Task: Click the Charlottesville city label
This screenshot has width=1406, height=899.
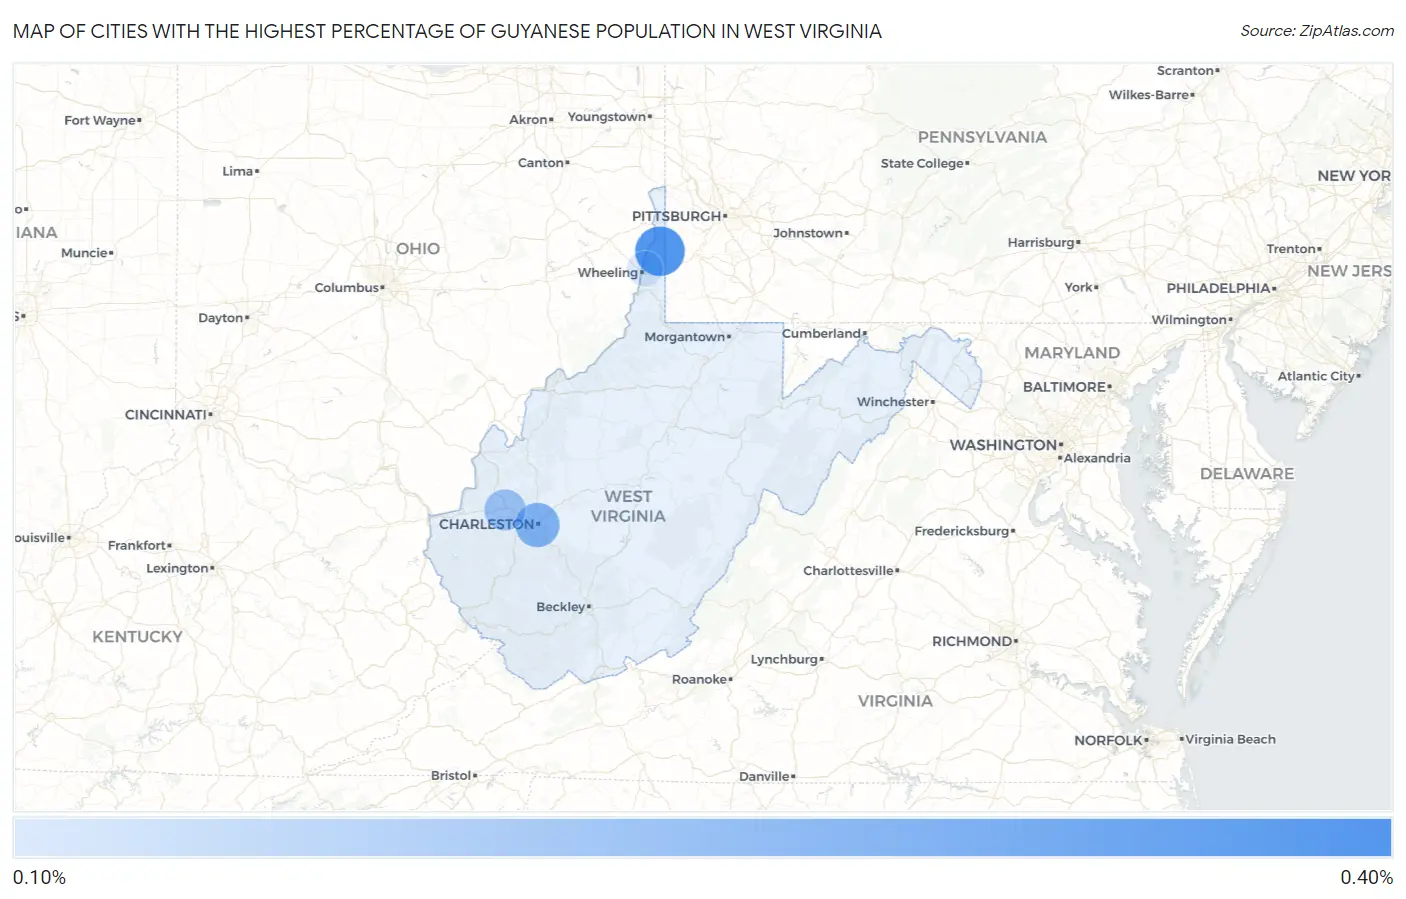Action: click(x=849, y=571)
